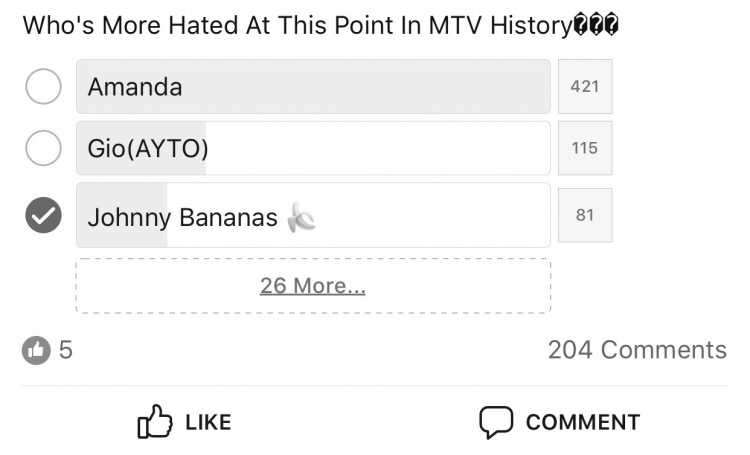Click the Amanda poll option bar
The image size is (750, 455).
(313, 87)
